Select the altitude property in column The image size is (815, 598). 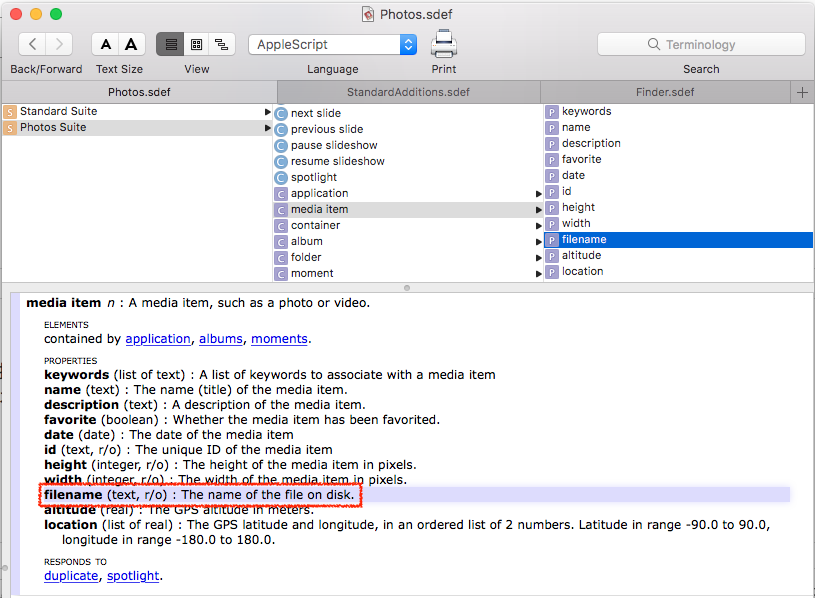click(x=678, y=256)
